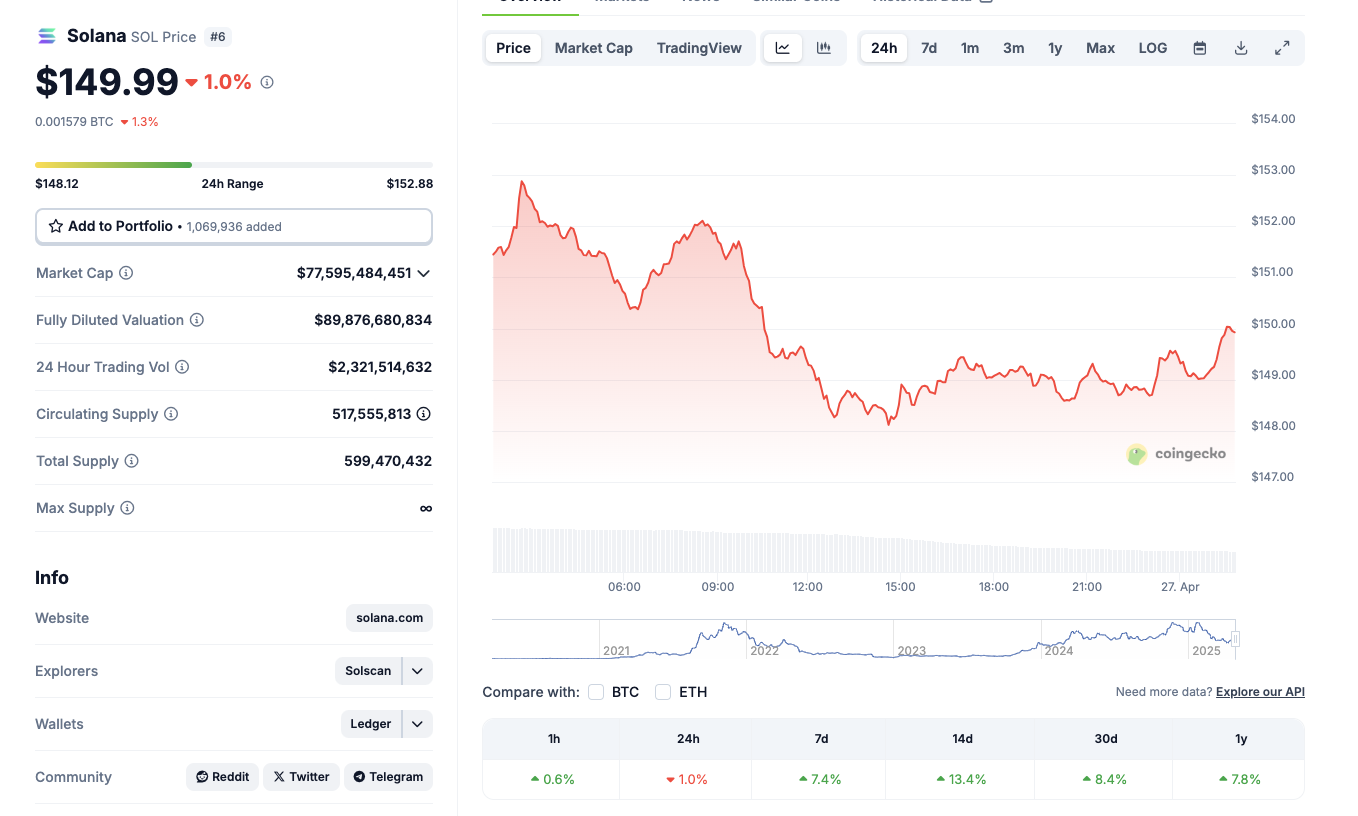Select the Market Cap chart tab
Screen dimensions: 1358x816
594,48
